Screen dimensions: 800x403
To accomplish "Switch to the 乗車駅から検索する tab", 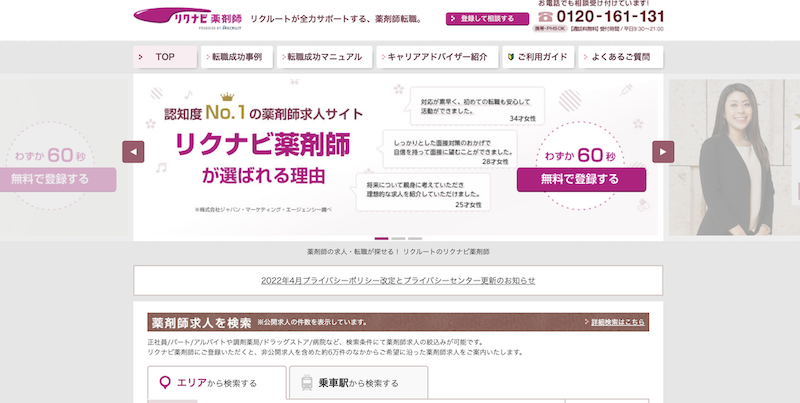I will click(359, 383).
